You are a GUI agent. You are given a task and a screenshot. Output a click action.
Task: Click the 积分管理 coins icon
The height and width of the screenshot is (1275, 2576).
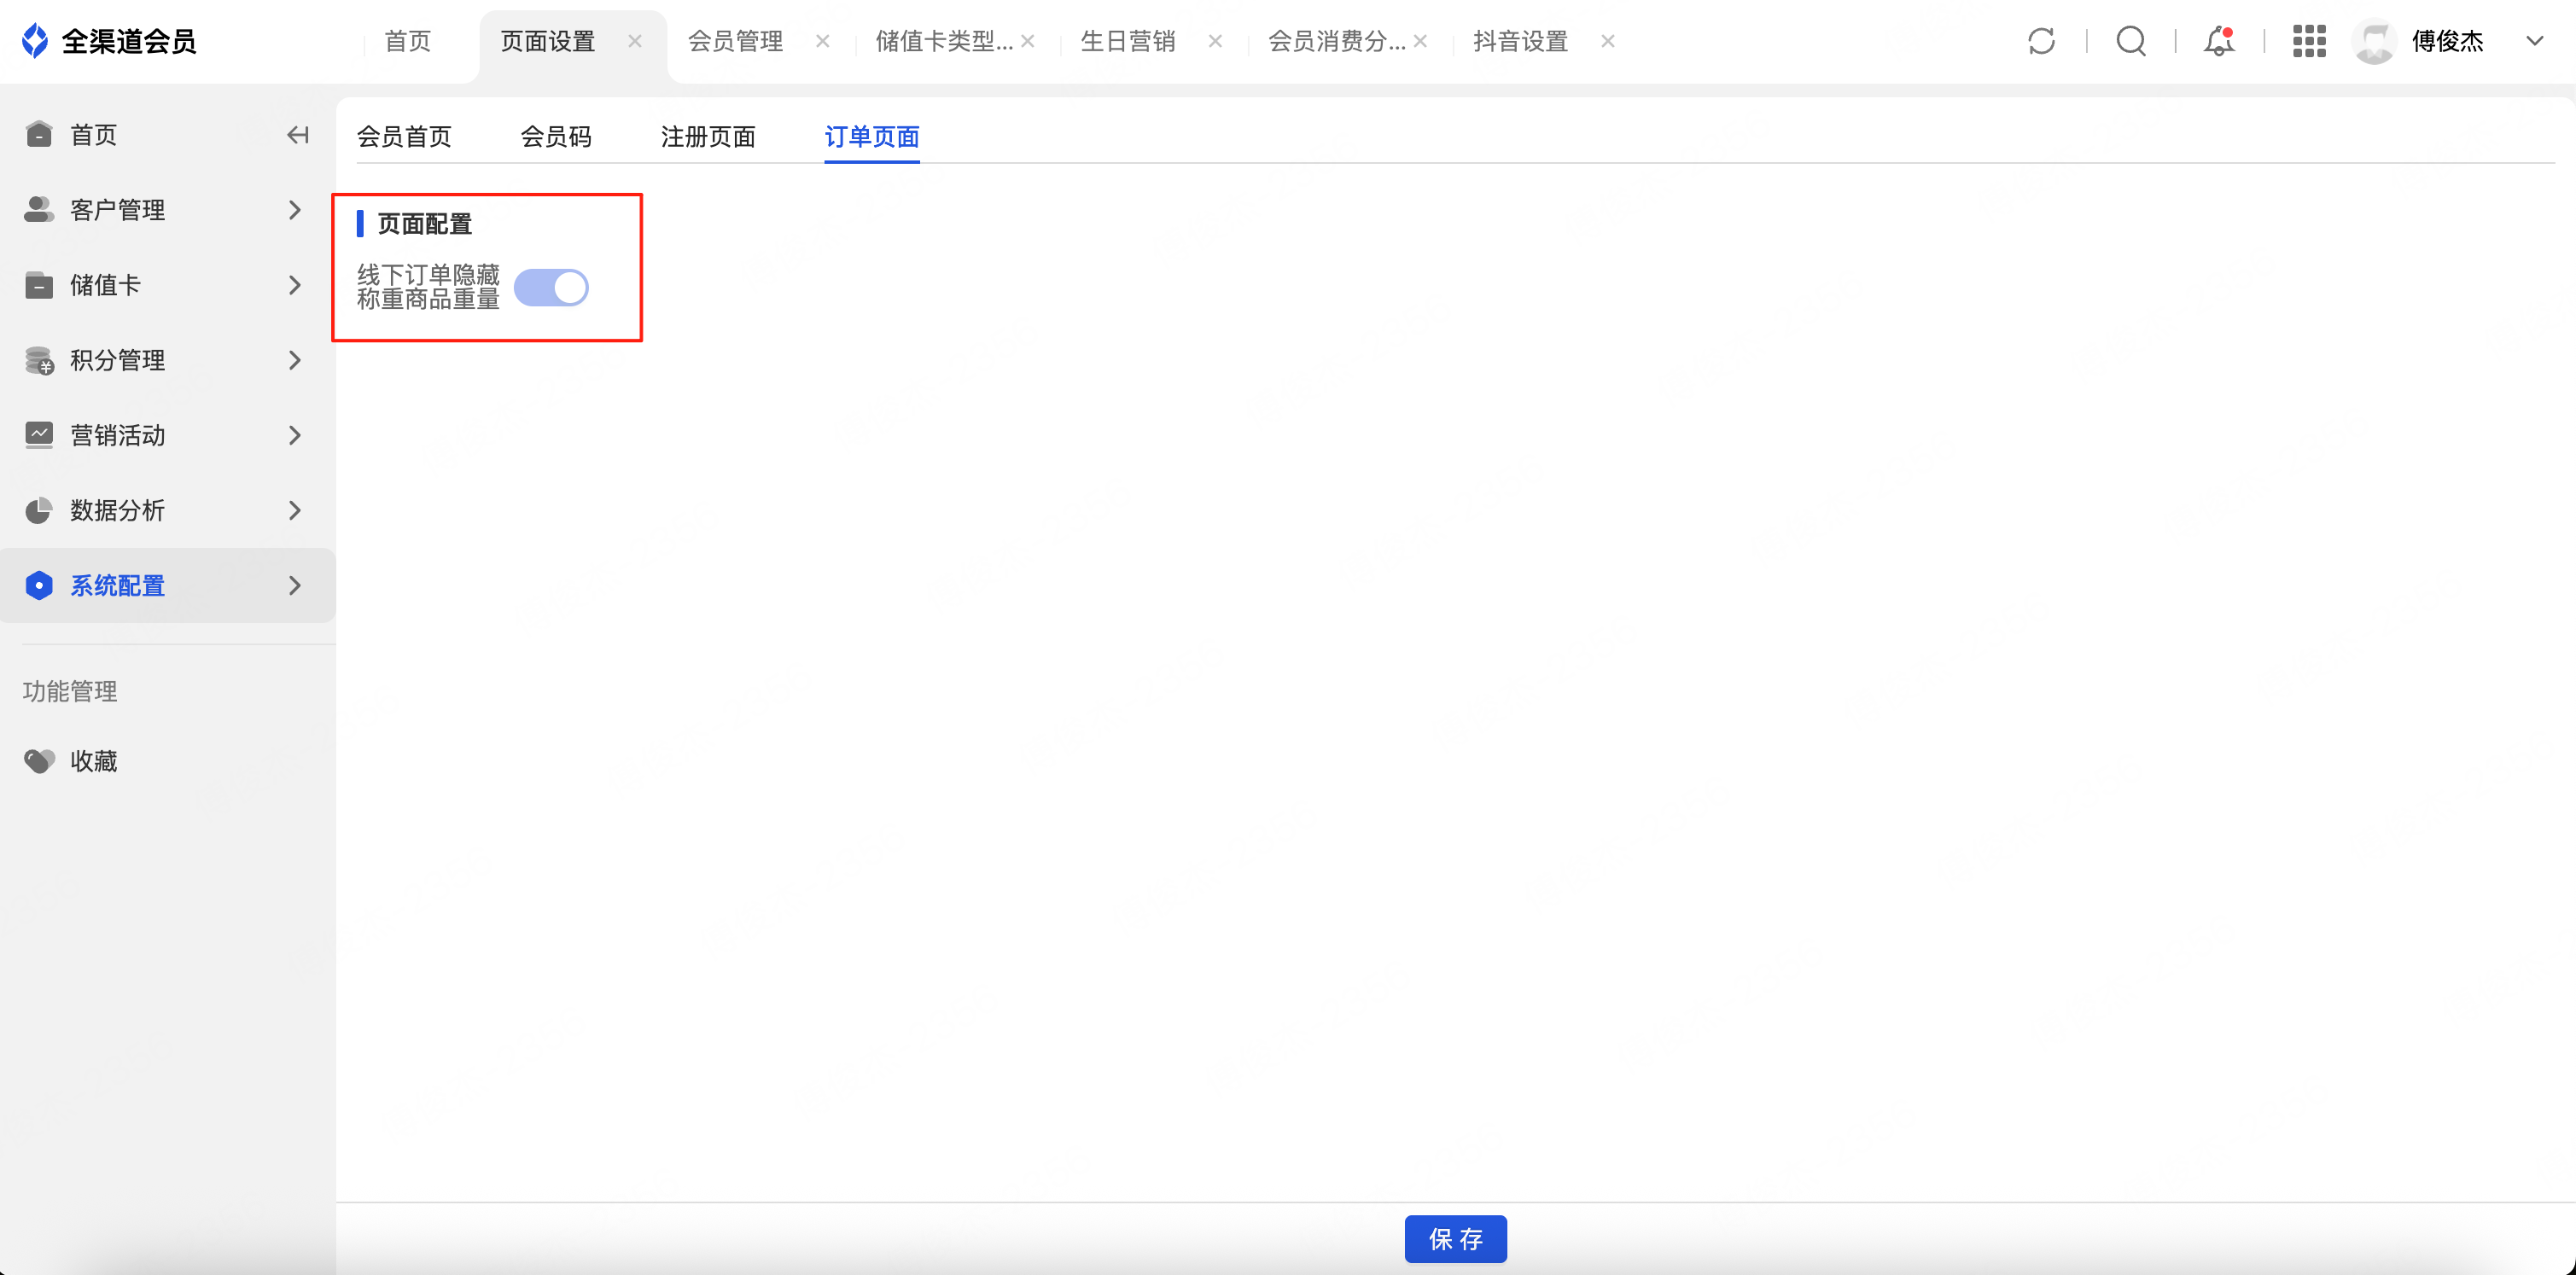[39, 360]
